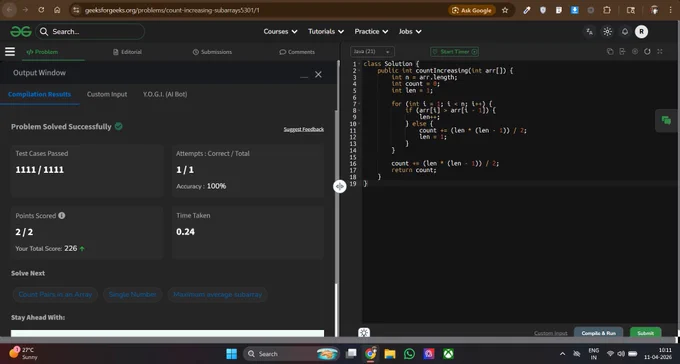Screen dimensions: 680x364
Task: Go back in browser history
Action: point(9,10)
